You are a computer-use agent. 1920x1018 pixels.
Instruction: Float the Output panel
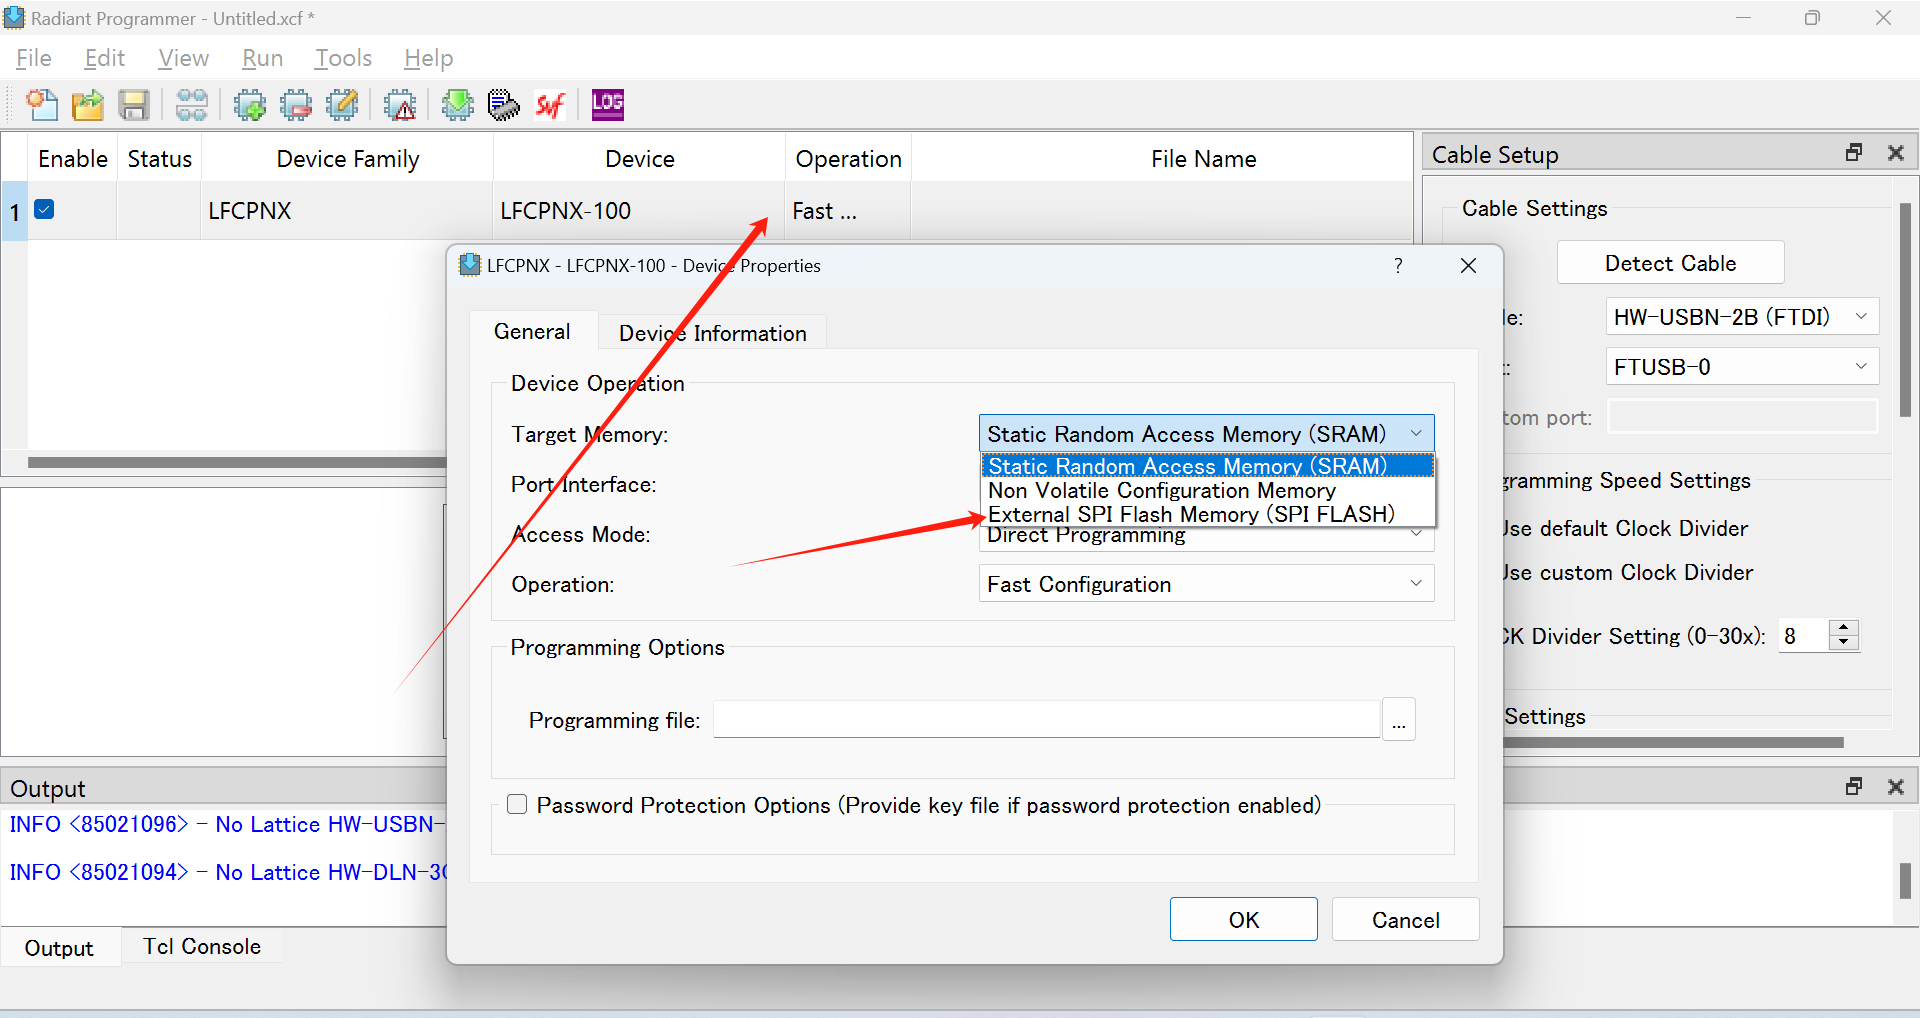click(x=1854, y=787)
